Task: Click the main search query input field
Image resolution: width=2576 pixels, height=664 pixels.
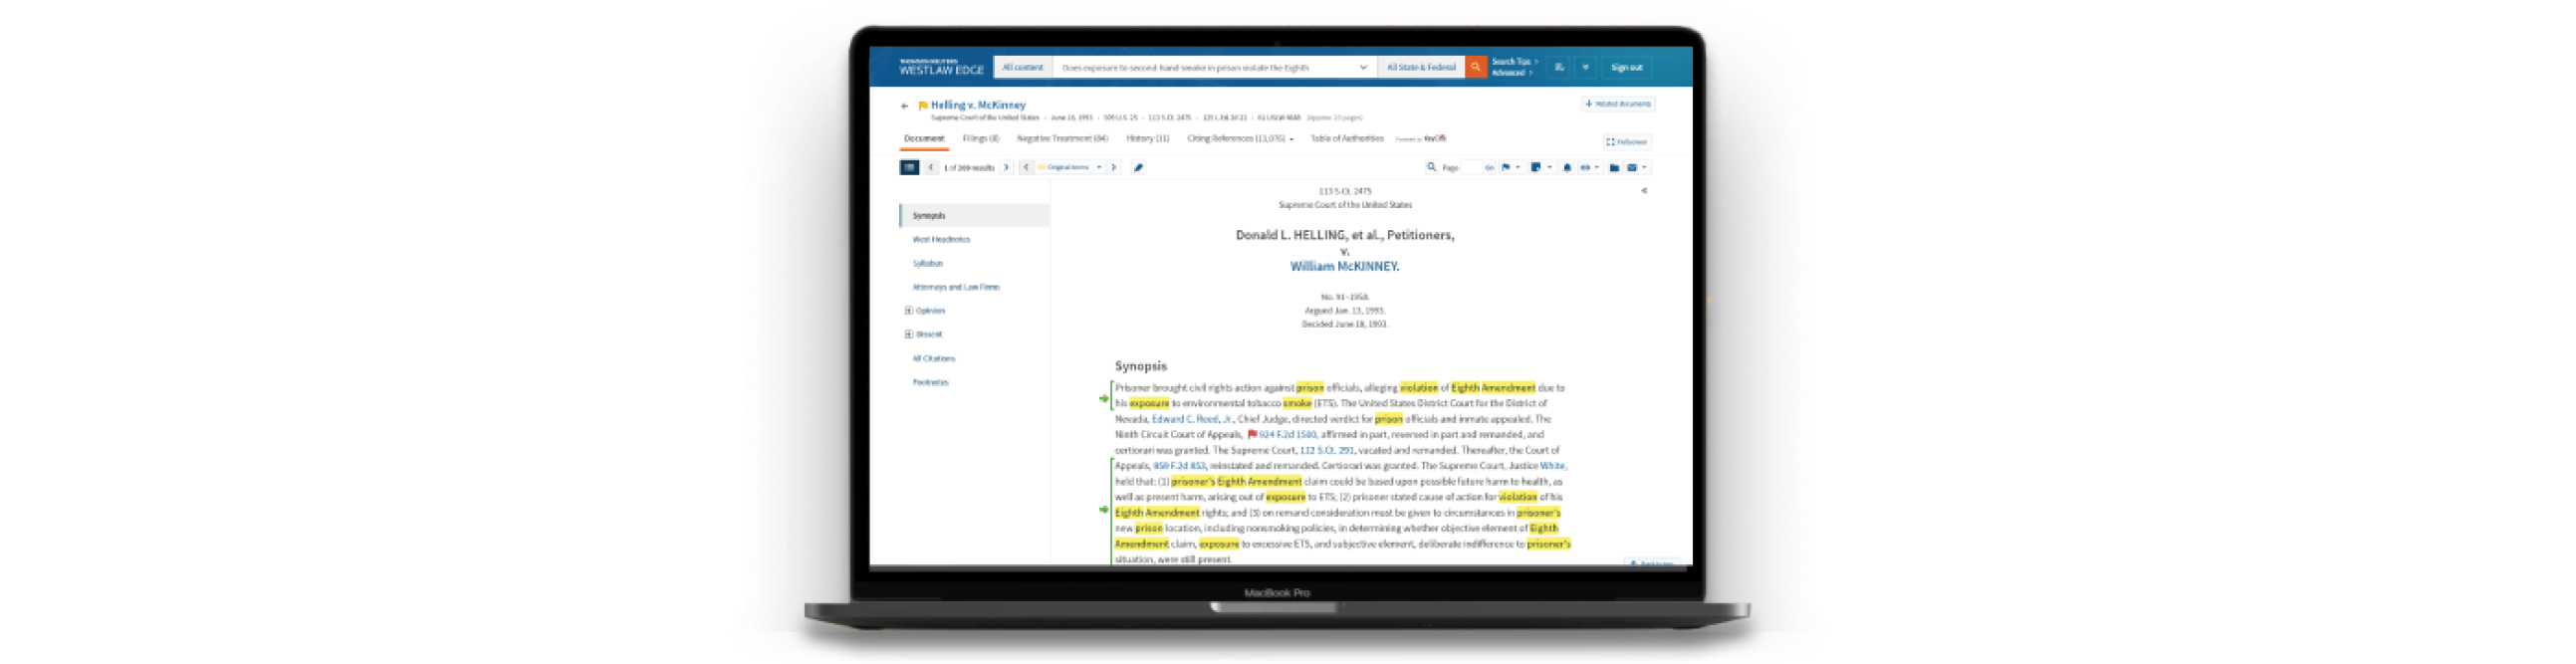Action: pyautogui.click(x=1205, y=67)
